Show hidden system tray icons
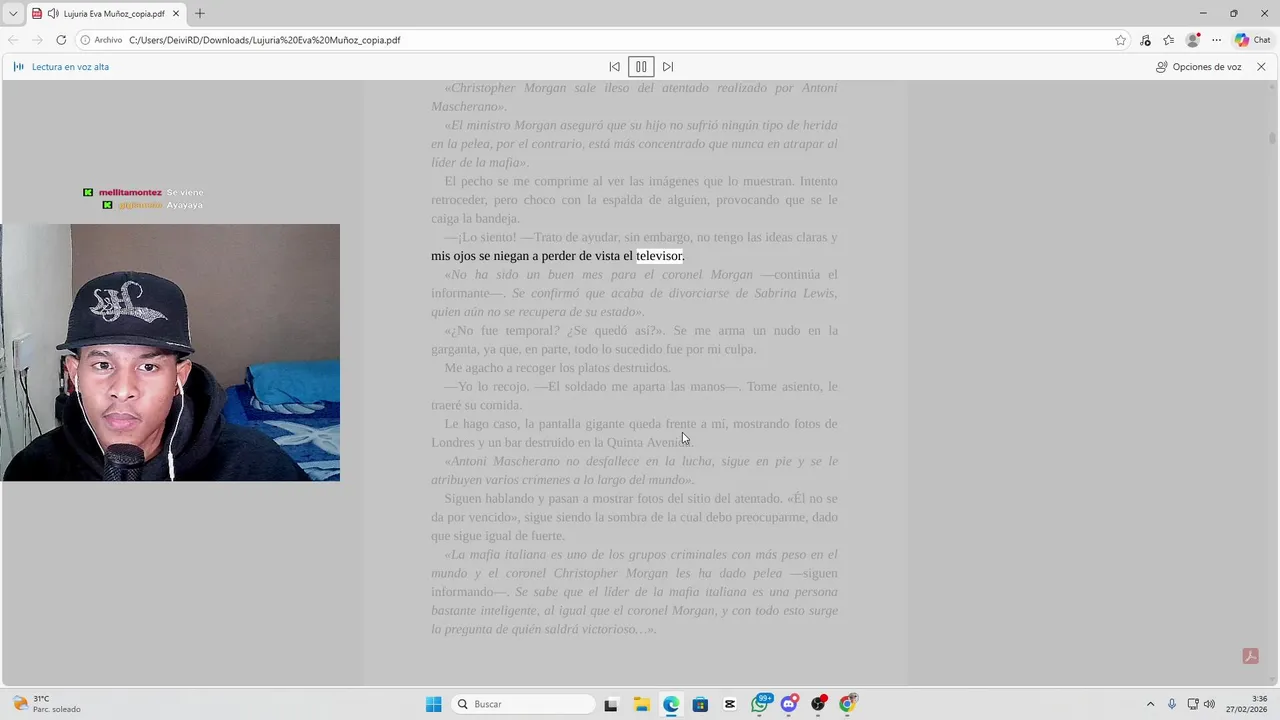Screen dimensions: 1280x720 [x=1150, y=704]
